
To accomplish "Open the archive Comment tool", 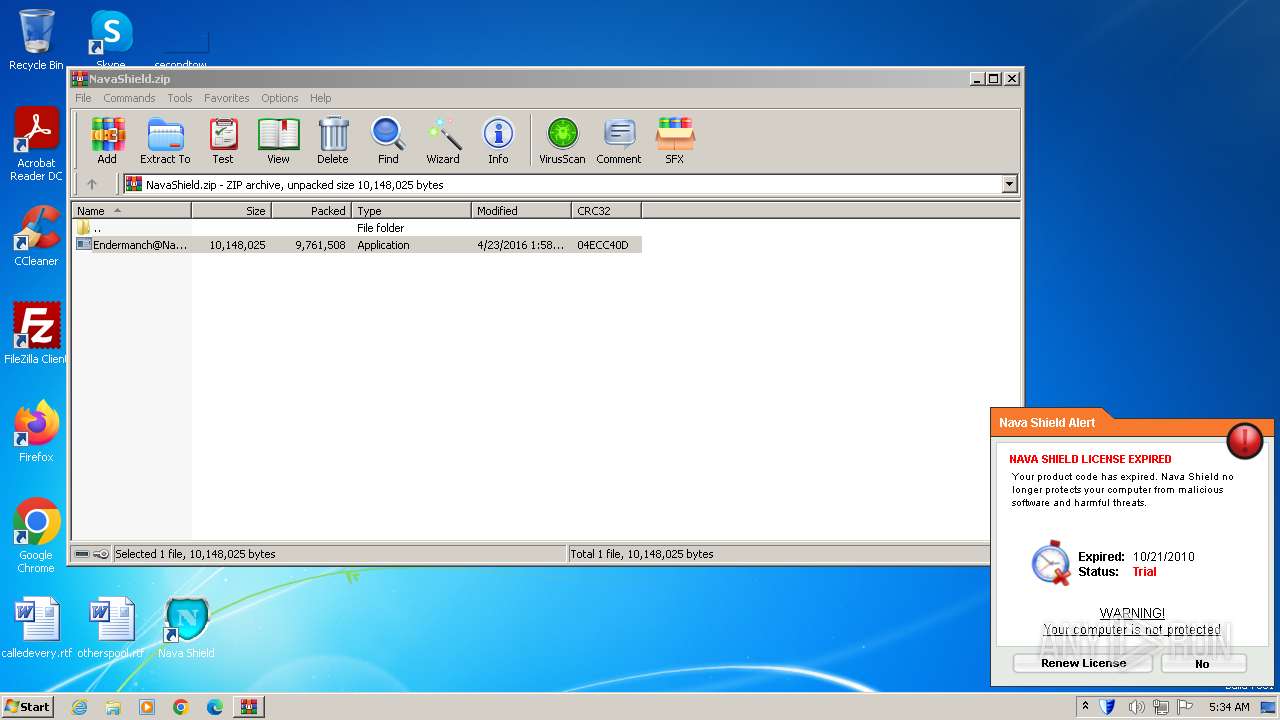I will click(x=619, y=141).
